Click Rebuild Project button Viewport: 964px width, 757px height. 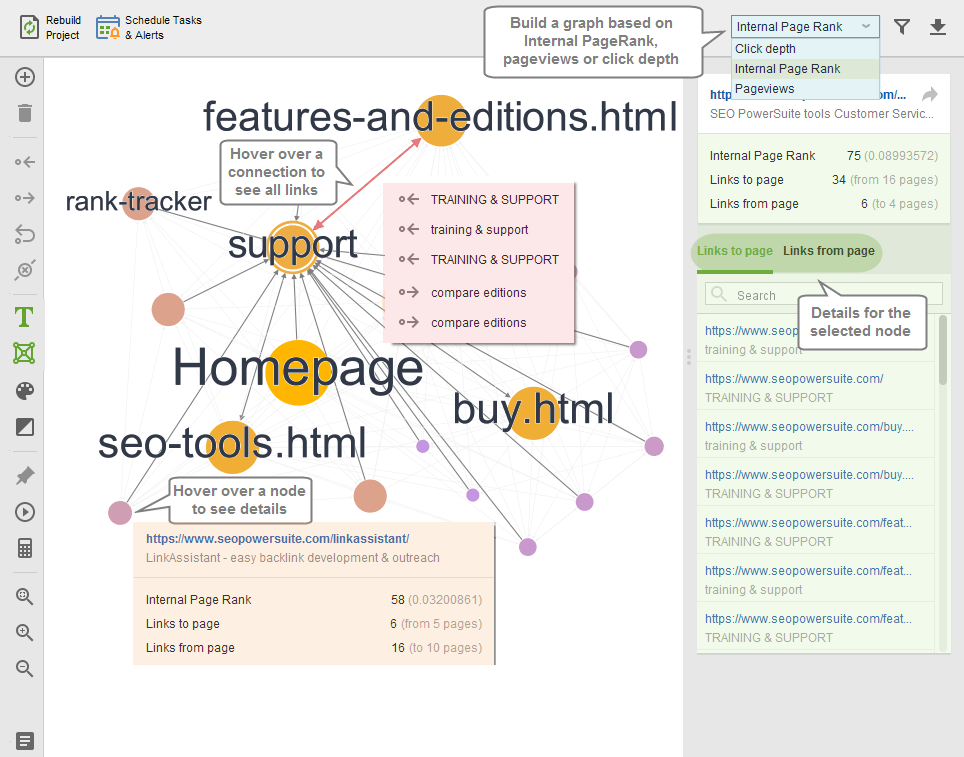pos(51,27)
